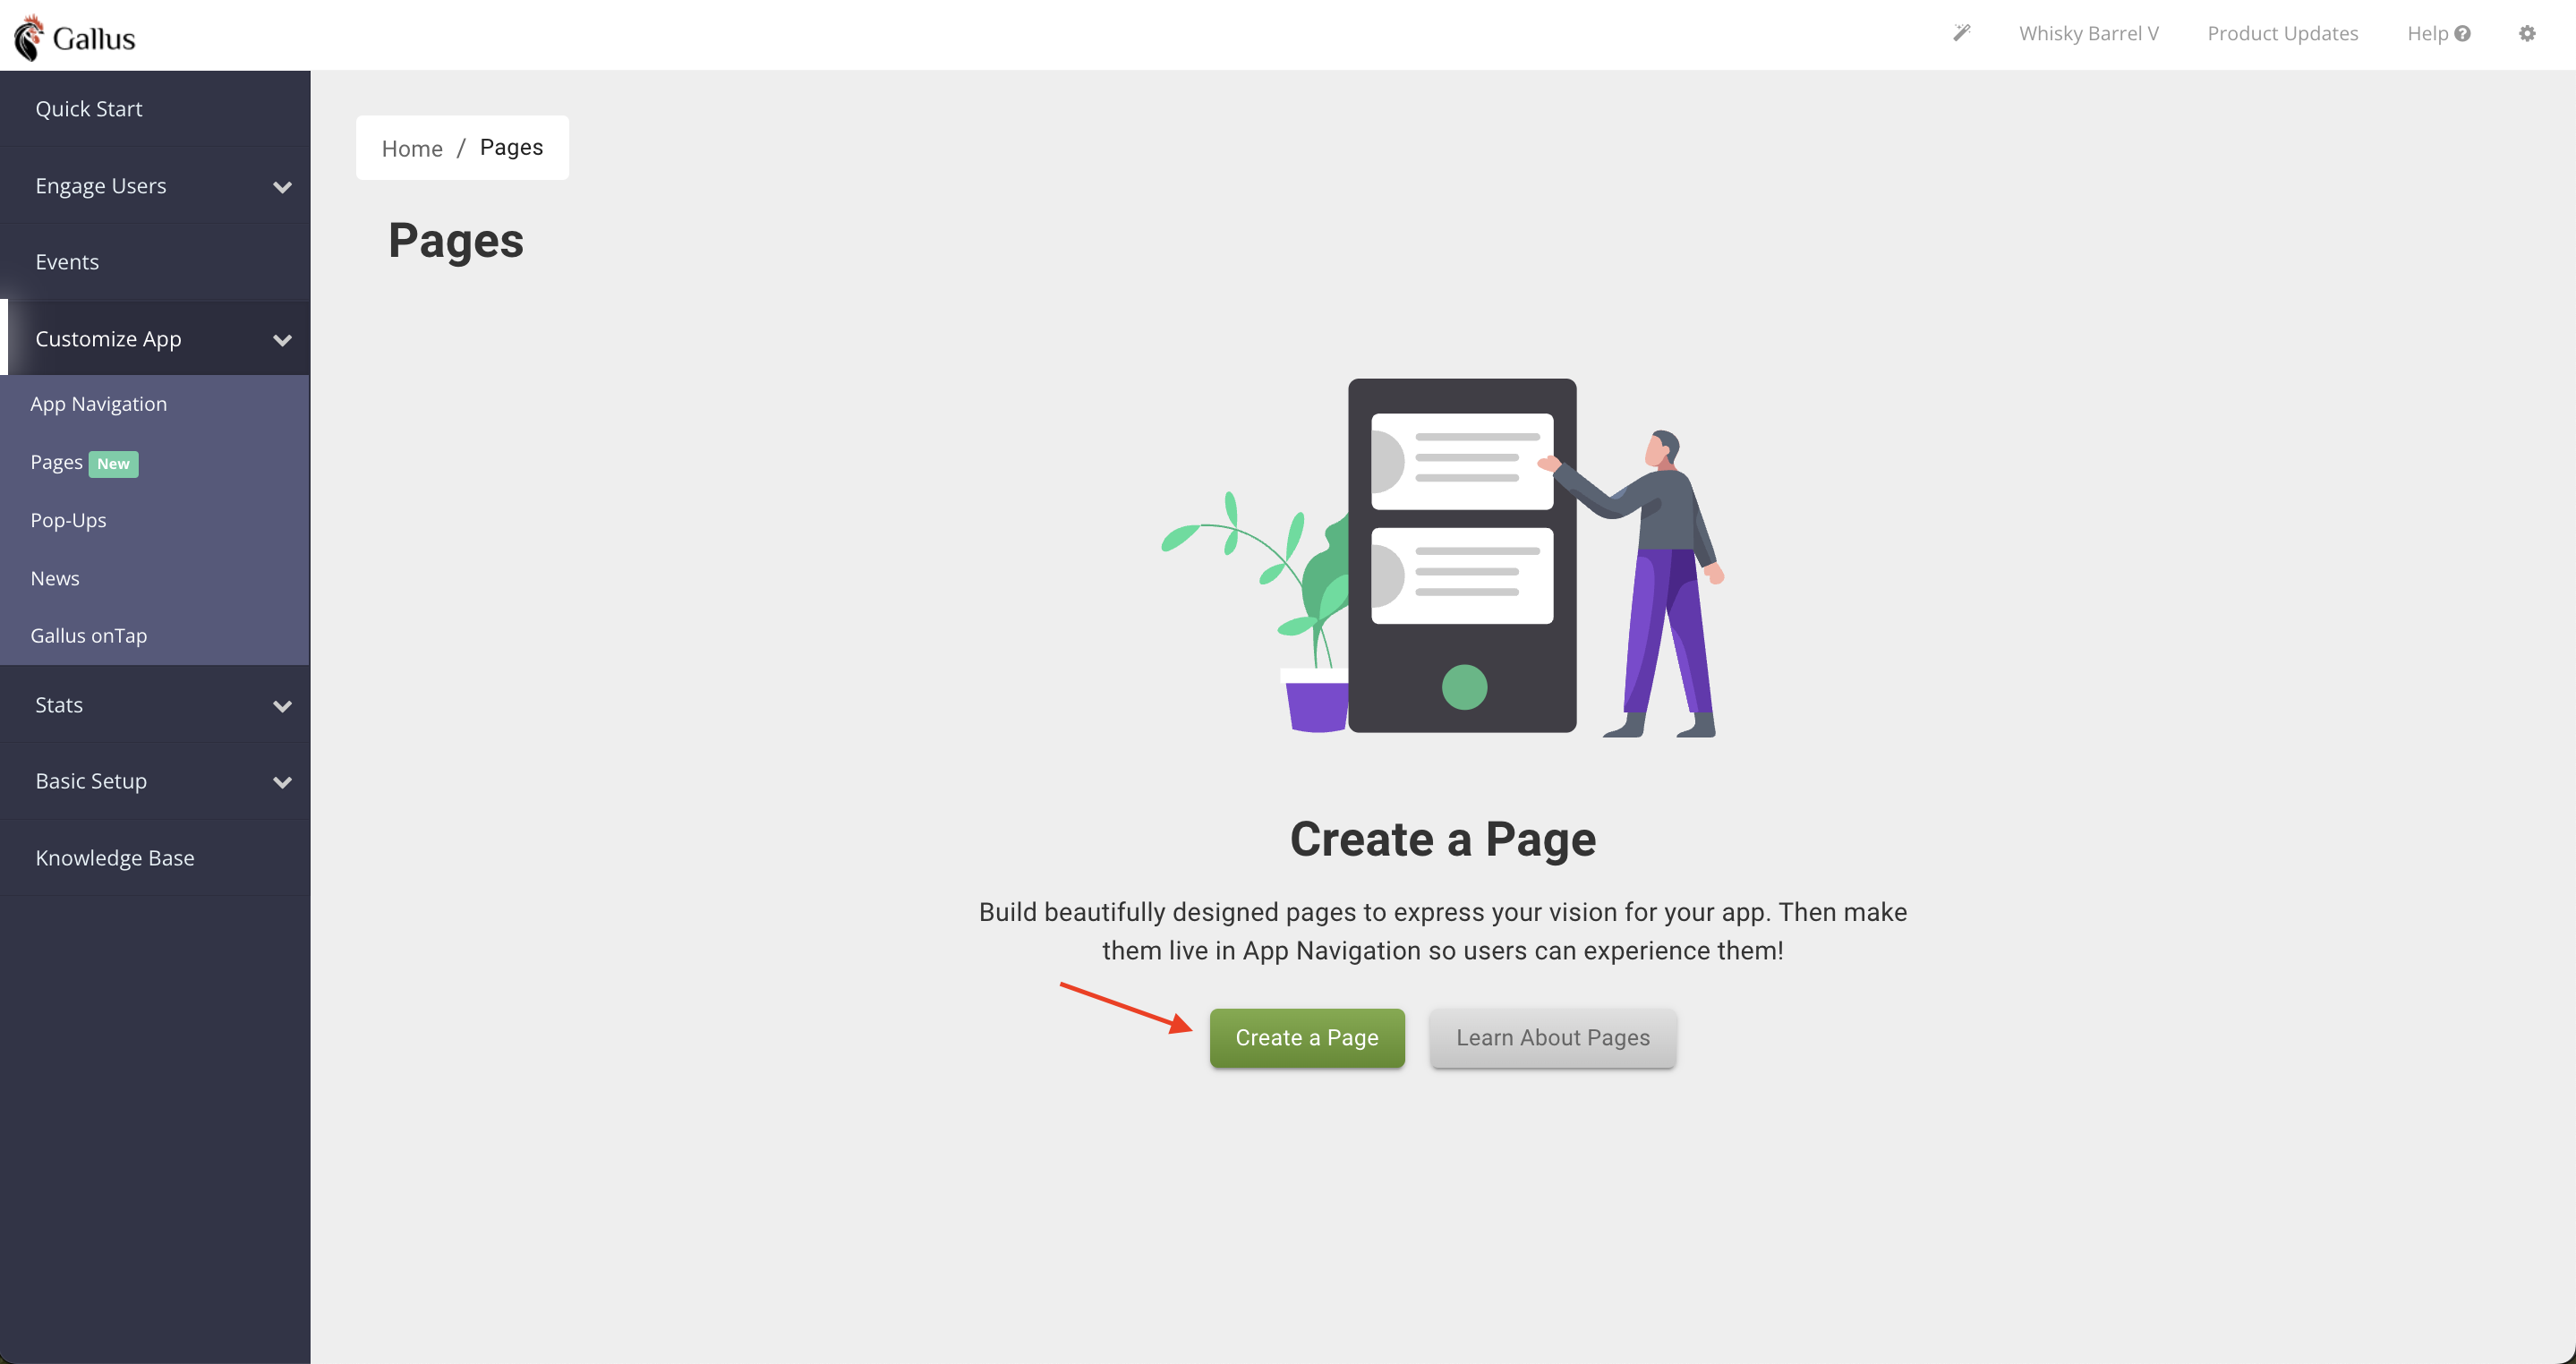Click the green Create a Page button

tap(1307, 1037)
